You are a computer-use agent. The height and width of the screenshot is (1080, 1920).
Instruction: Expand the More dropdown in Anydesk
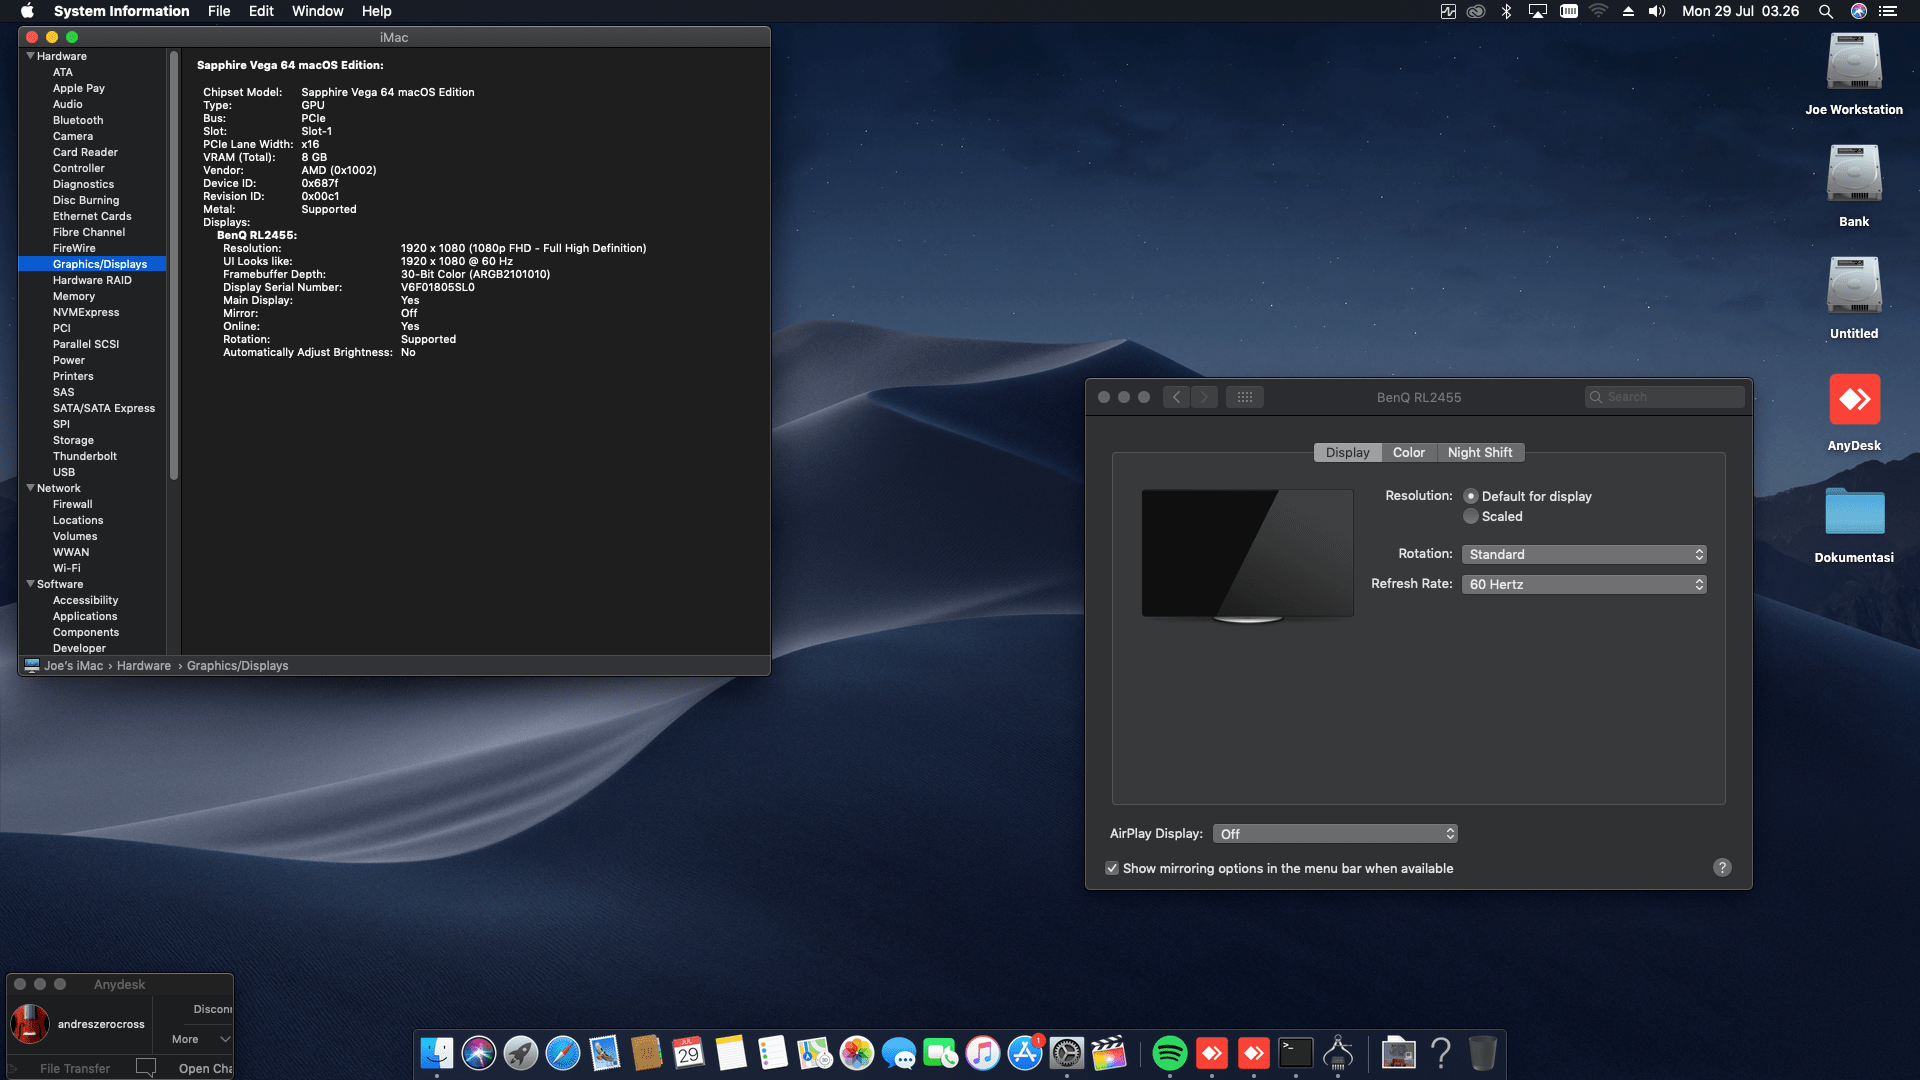click(x=200, y=1039)
